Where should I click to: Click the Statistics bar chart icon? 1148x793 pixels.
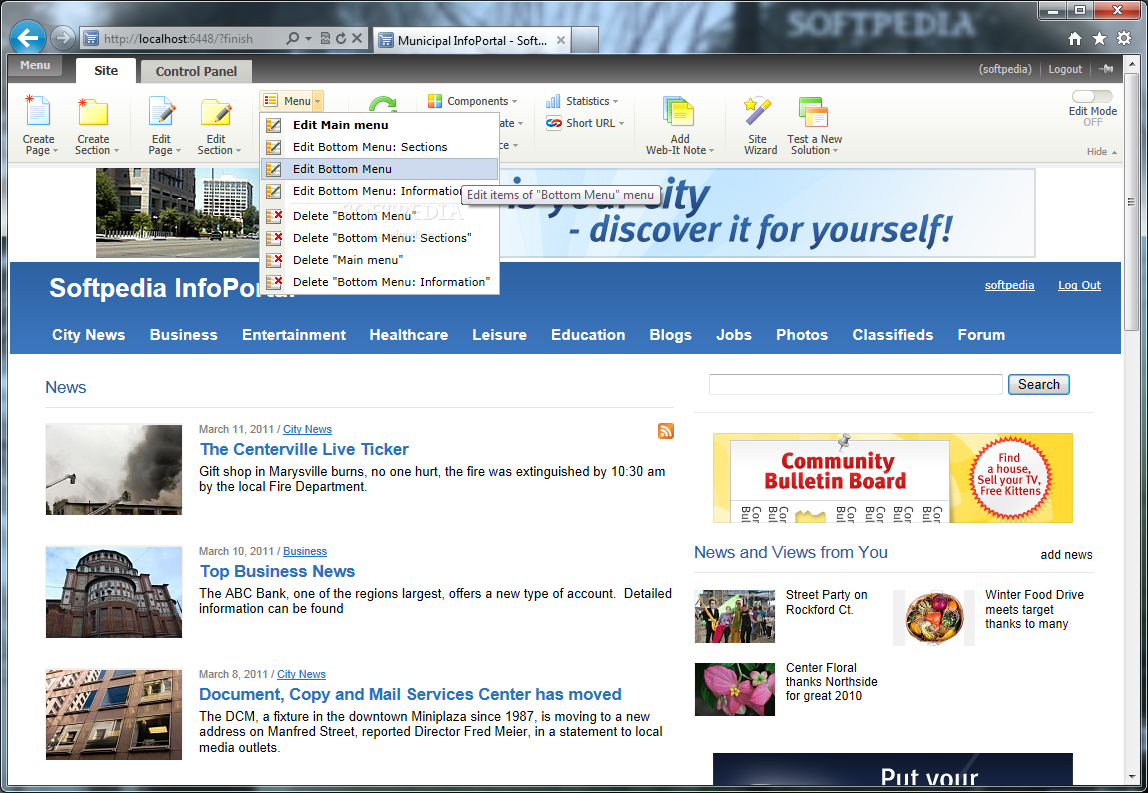[x=554, y=101]
